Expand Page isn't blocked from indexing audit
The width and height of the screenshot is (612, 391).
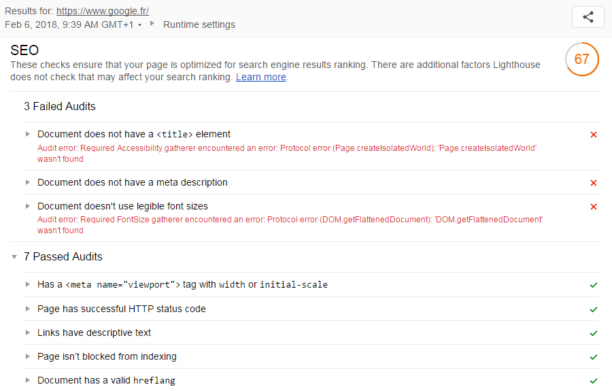[27, 356]
